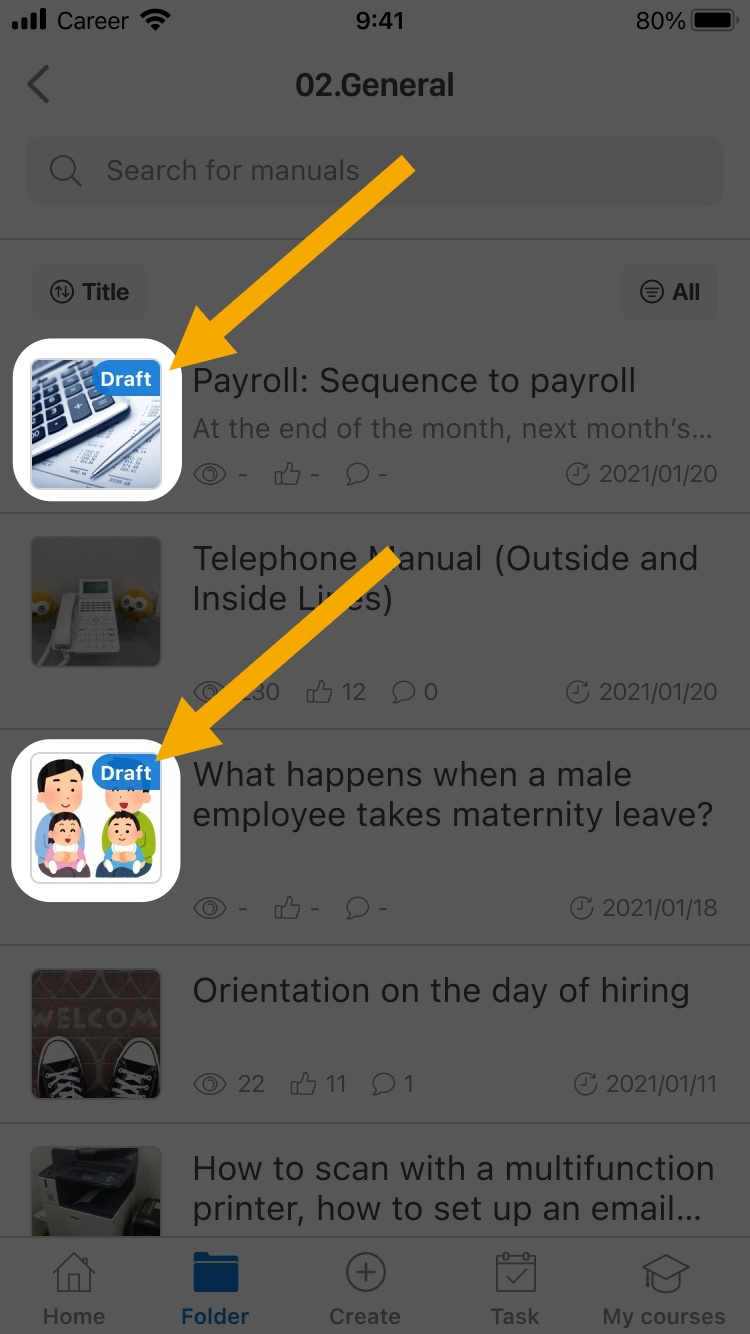Open the Telephone Manual title link
750x1334 pixels.
445,578
